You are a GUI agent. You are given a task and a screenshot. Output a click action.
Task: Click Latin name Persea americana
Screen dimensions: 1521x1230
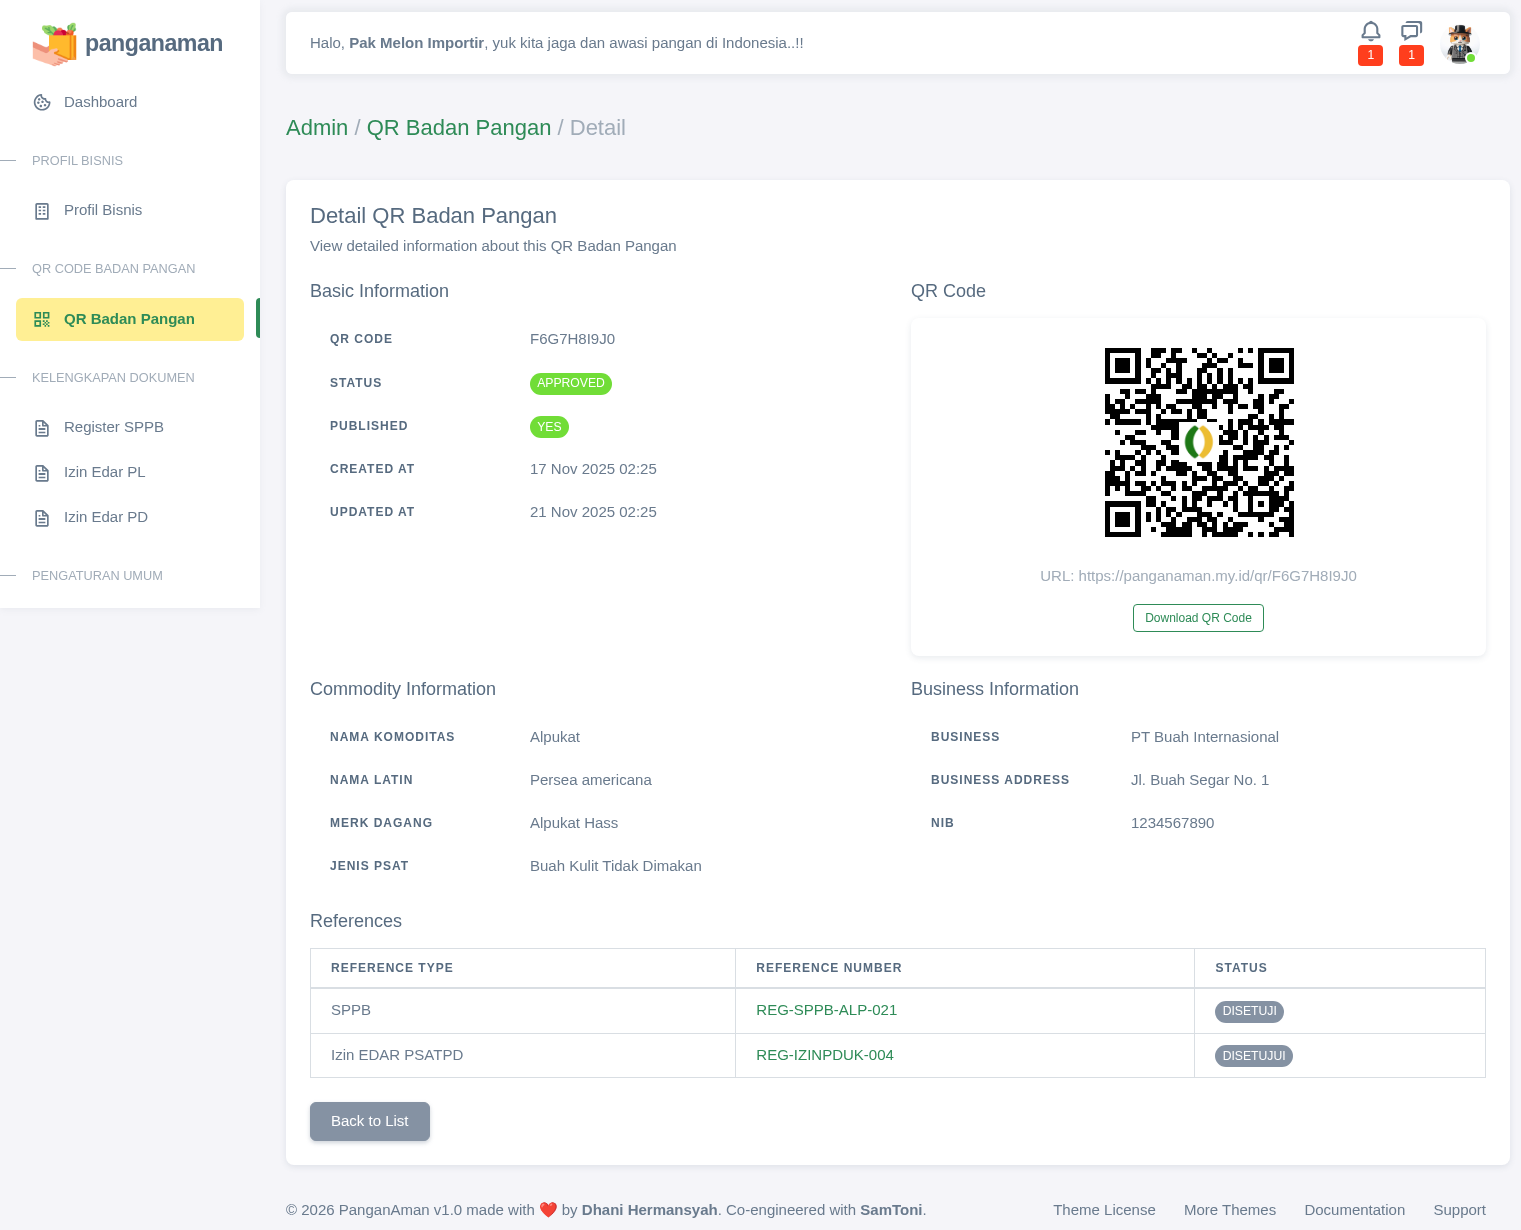(591, 780)
